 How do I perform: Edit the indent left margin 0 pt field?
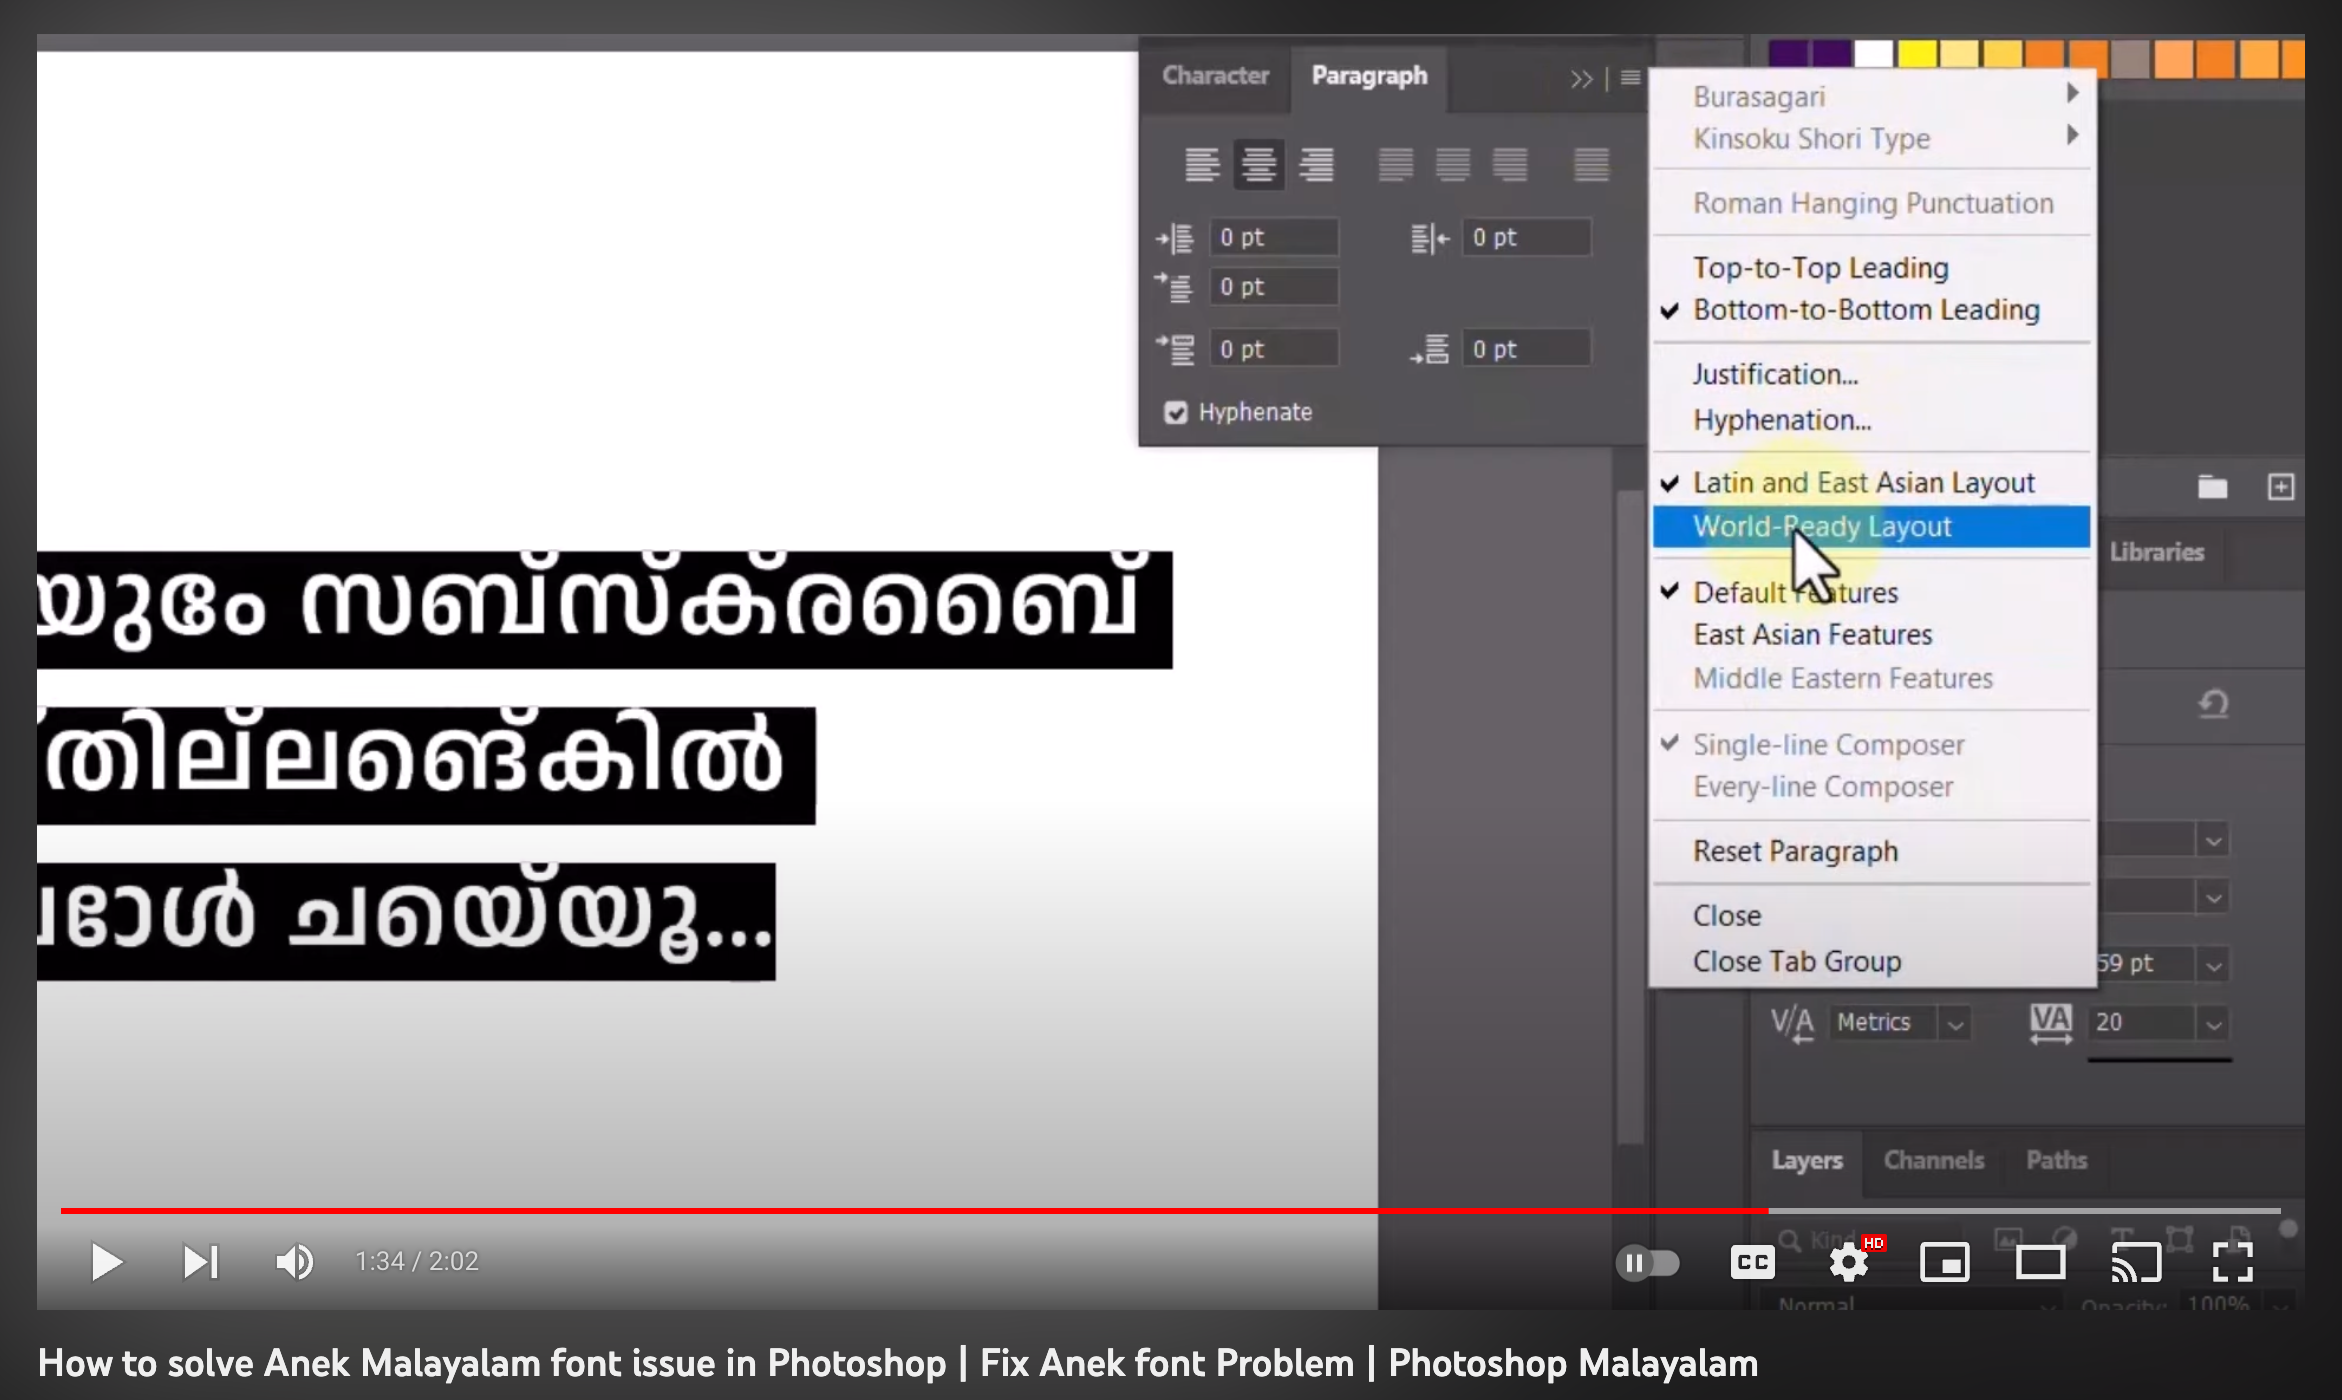[x=1274, y=238]
